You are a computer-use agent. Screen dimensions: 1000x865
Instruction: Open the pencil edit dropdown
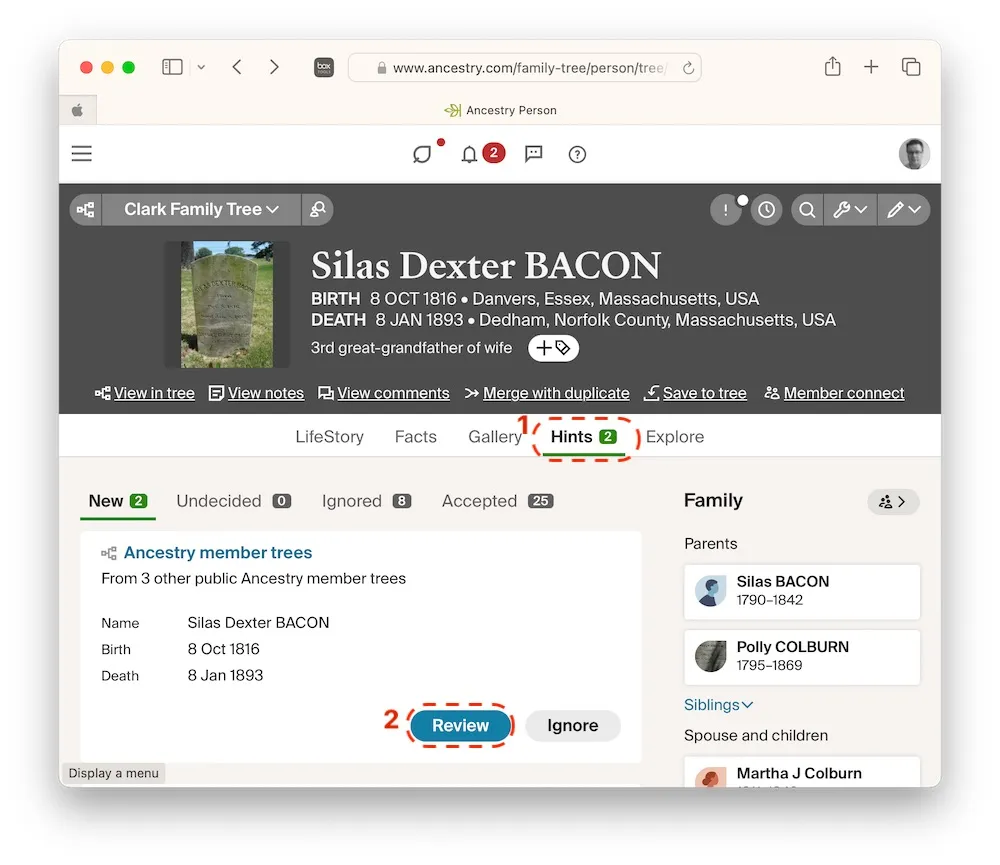pyautogui.click(x=904, y=210)
